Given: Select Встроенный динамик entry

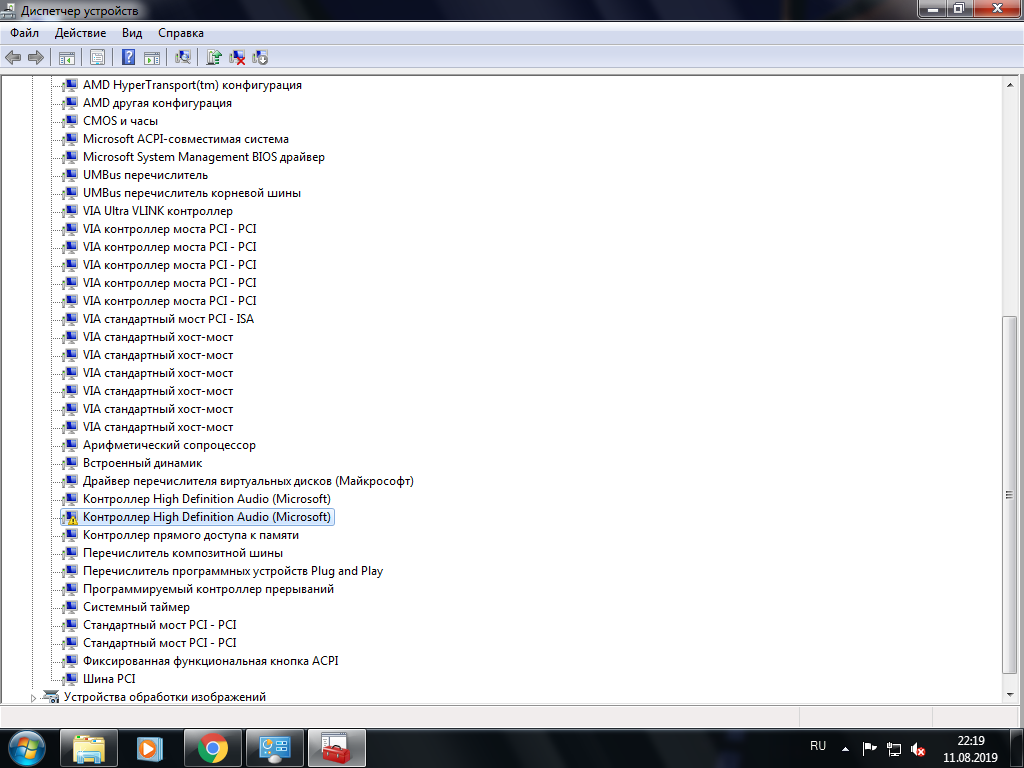Looking at the screenshot, I should pyautogui.click(x=142, y=463).
